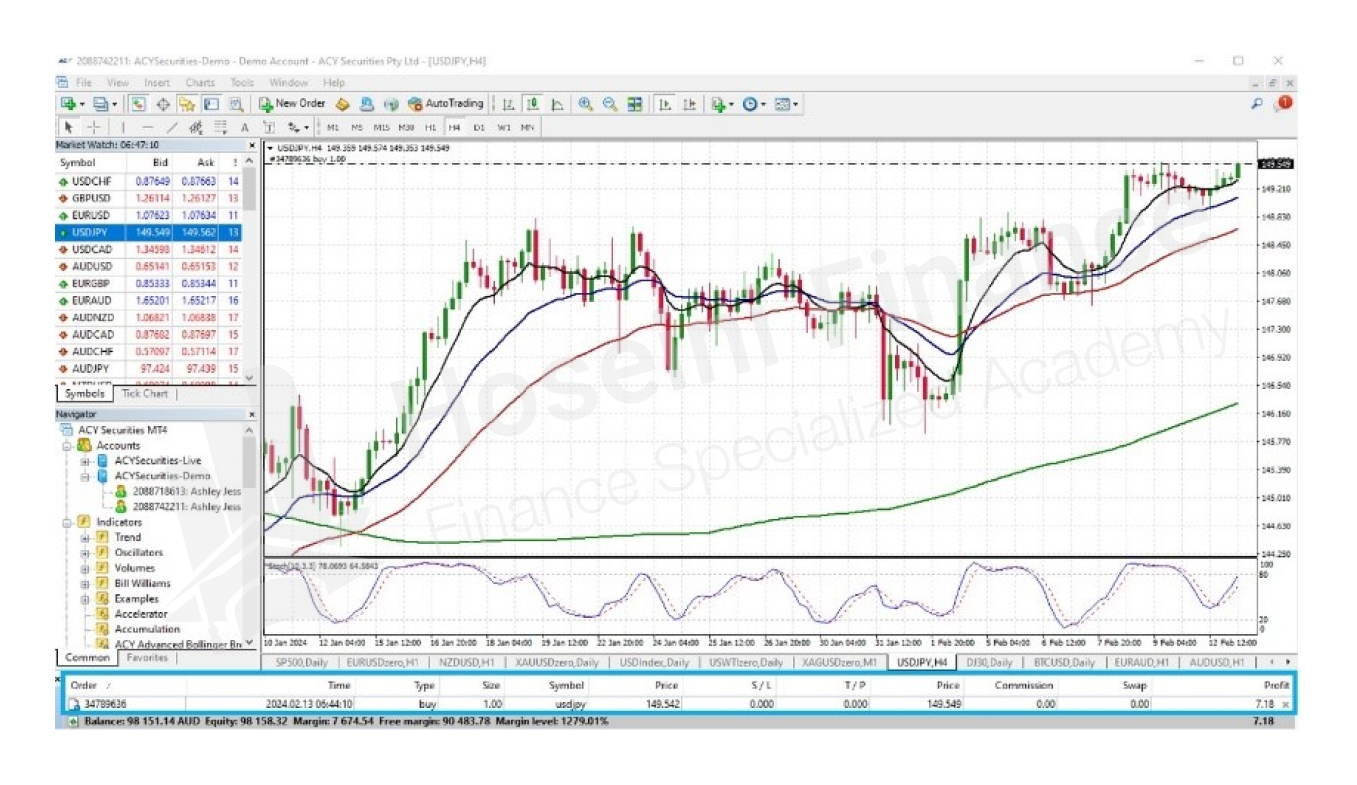This screenshot has width=1357, height=785.
Task: Open the Strategy Tester icon
Action: coord(236,103)
